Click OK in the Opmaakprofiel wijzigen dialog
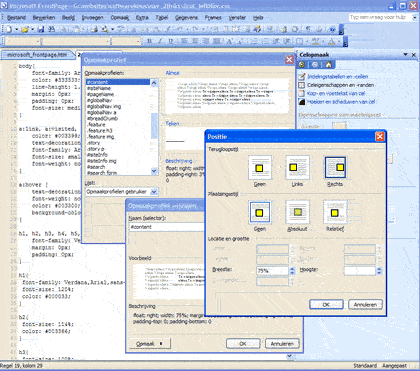 tap(243, 344)
